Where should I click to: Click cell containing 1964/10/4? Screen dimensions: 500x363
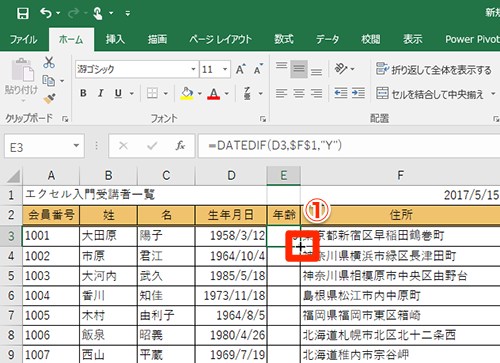pyautogui.click(x=231, y=256)
